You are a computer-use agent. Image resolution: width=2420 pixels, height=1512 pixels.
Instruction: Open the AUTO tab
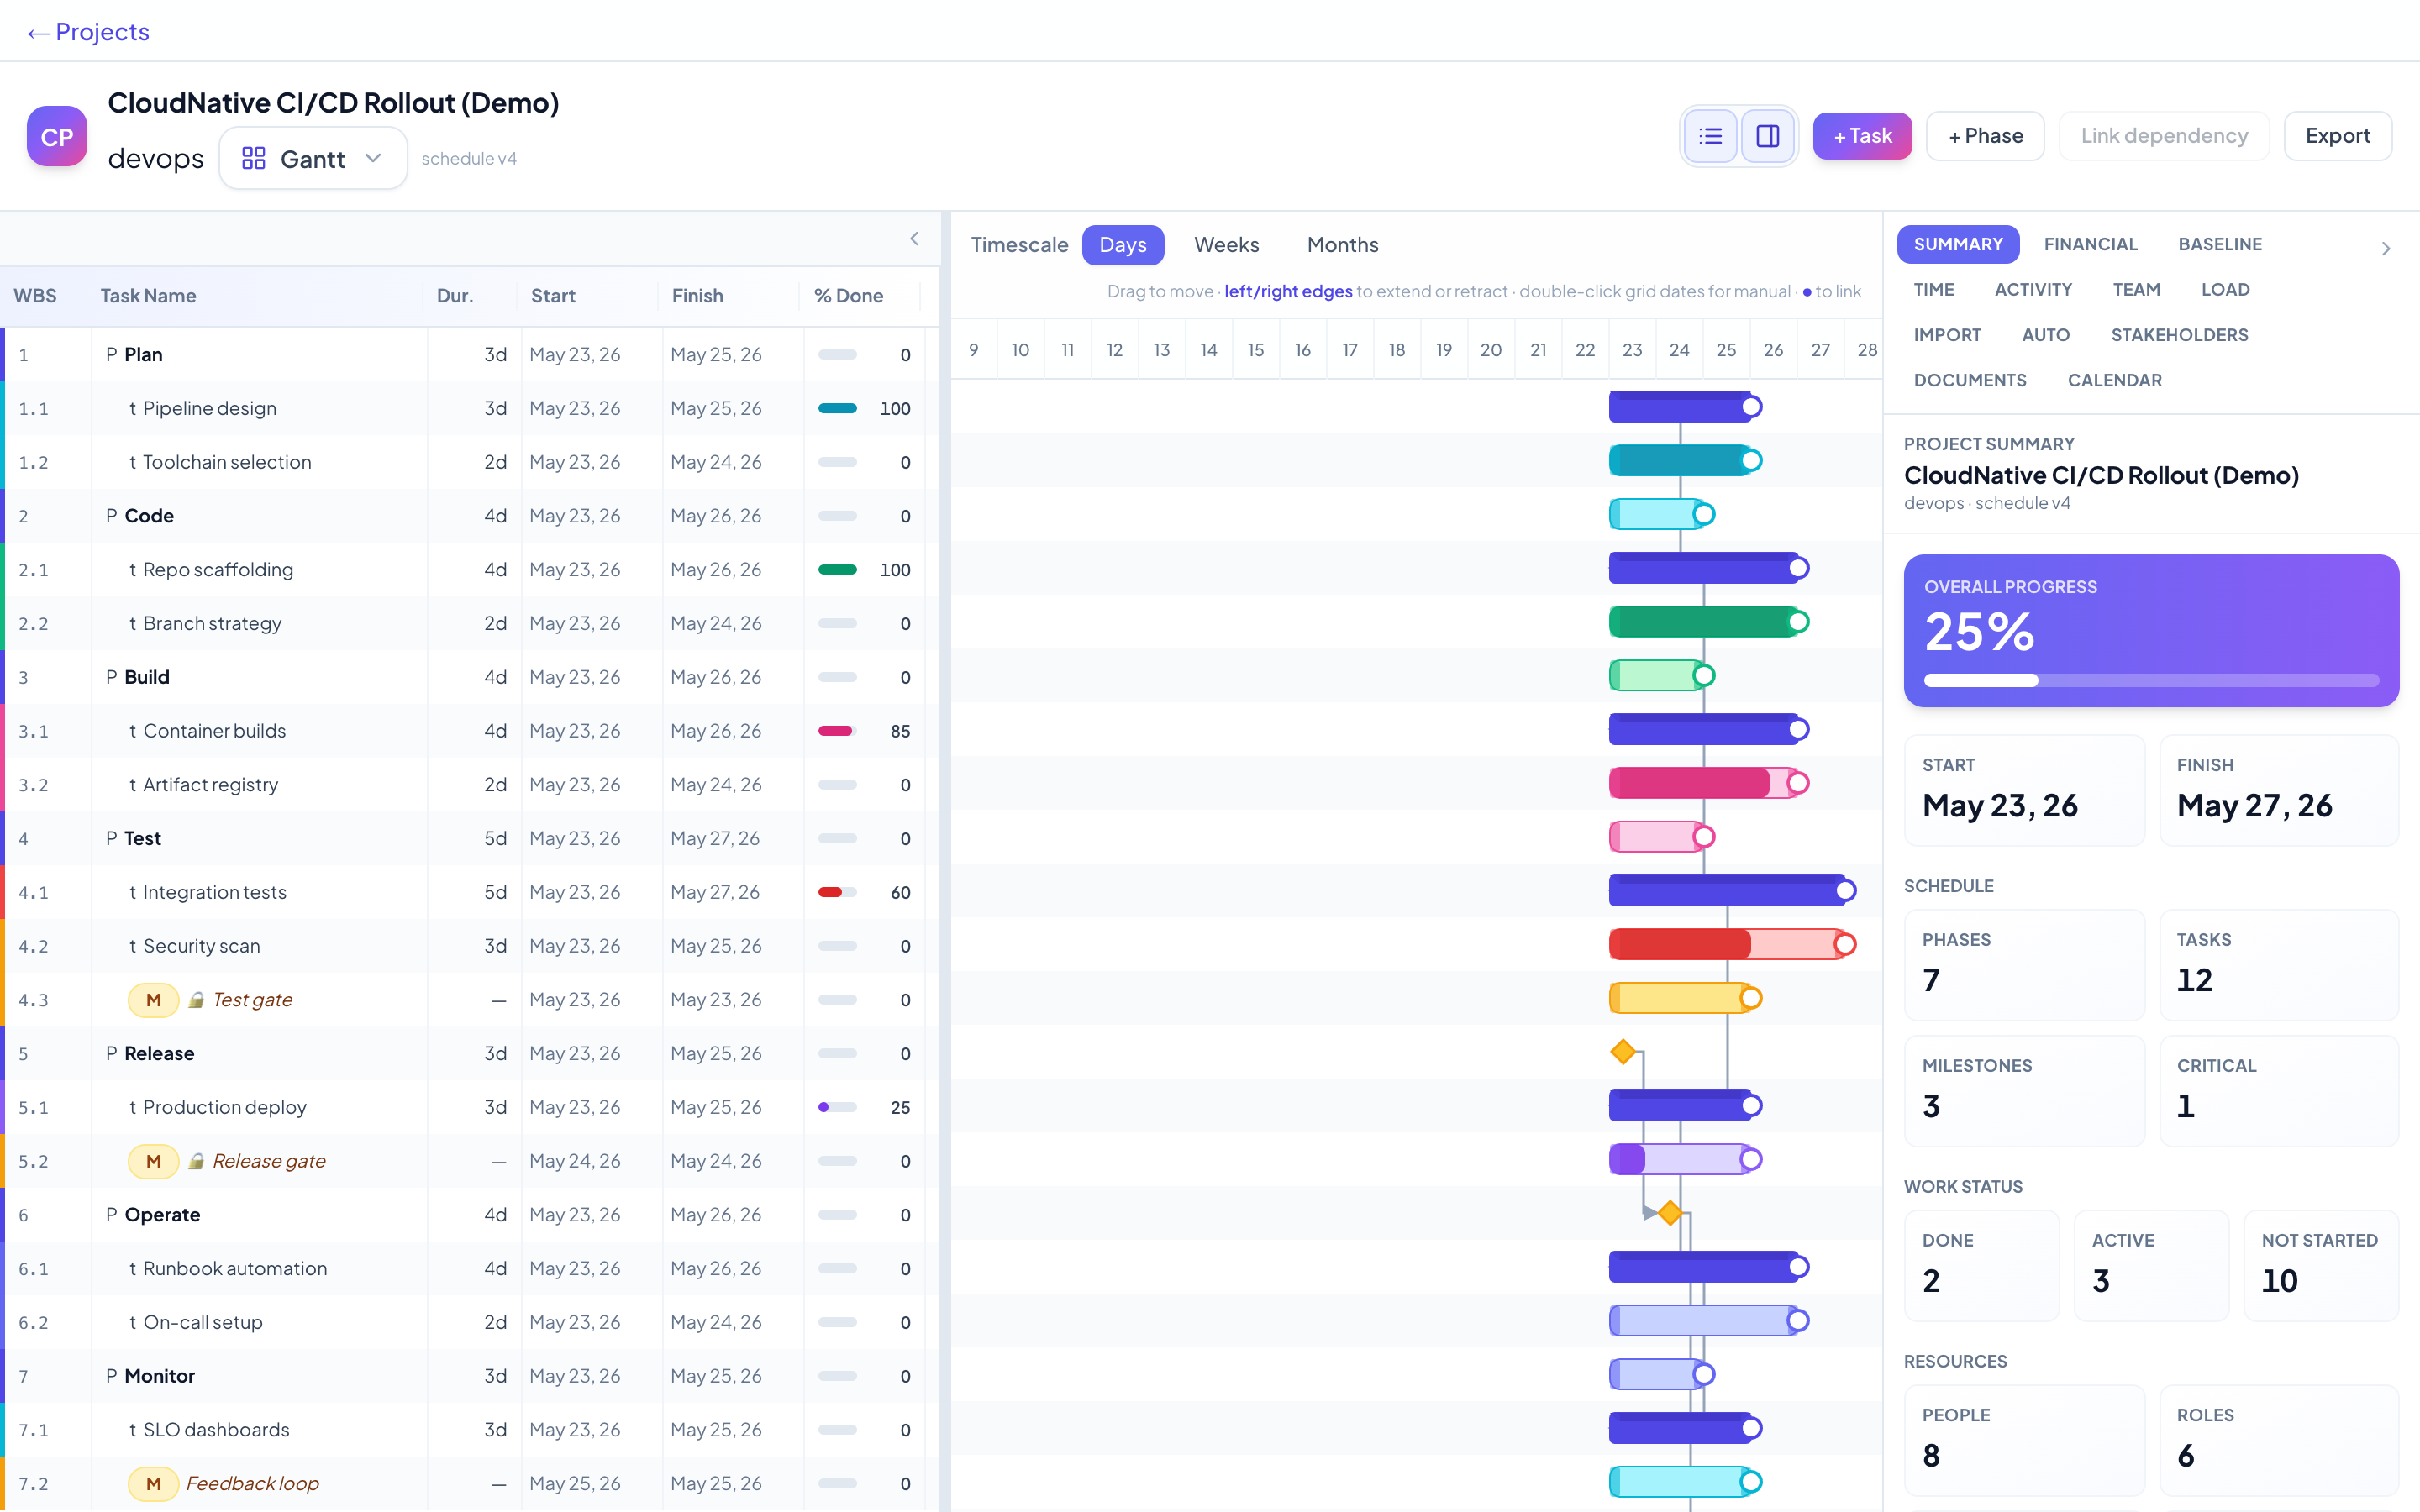[2045, 335]
